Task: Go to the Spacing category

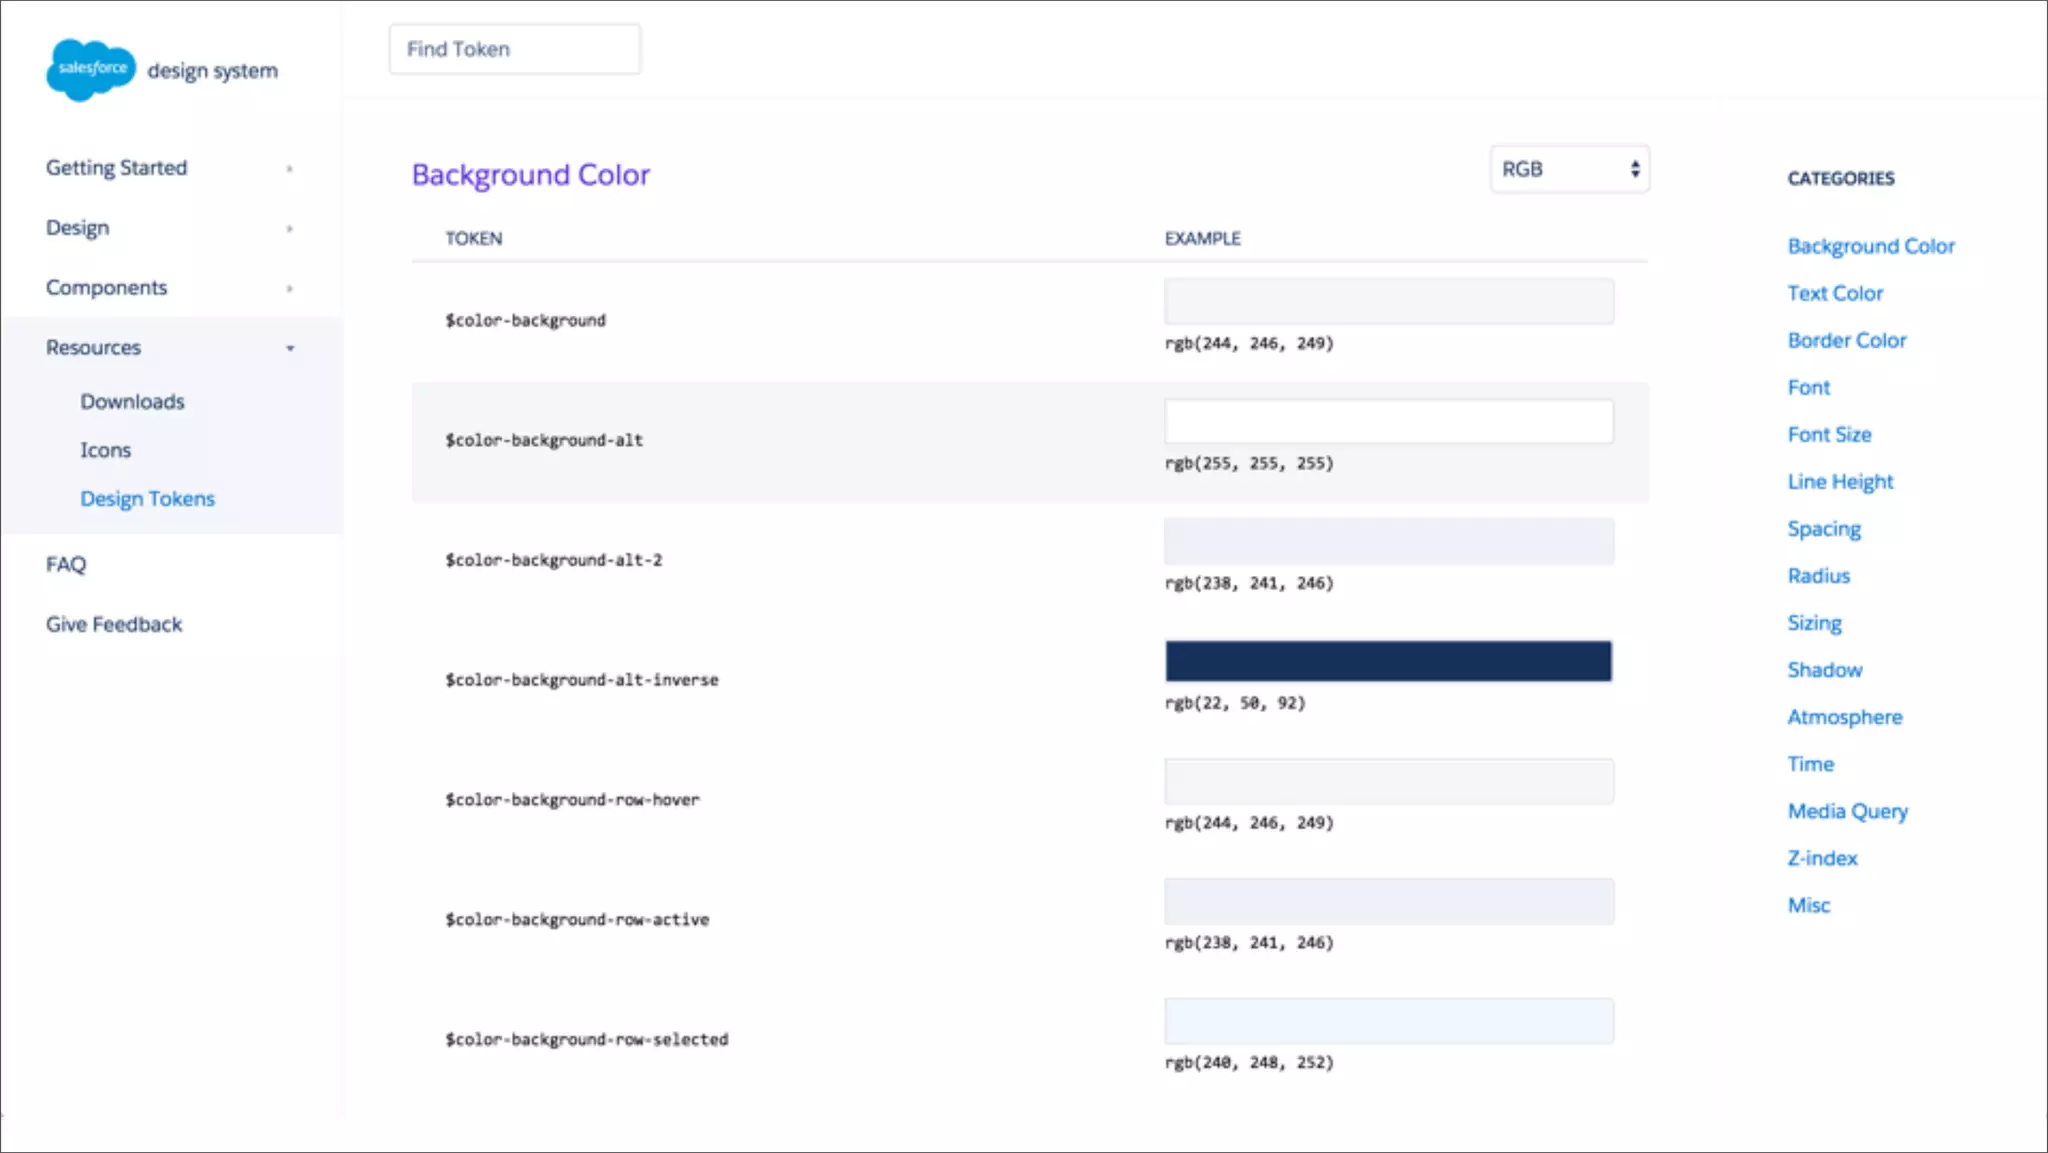Action: [1824, 528]
